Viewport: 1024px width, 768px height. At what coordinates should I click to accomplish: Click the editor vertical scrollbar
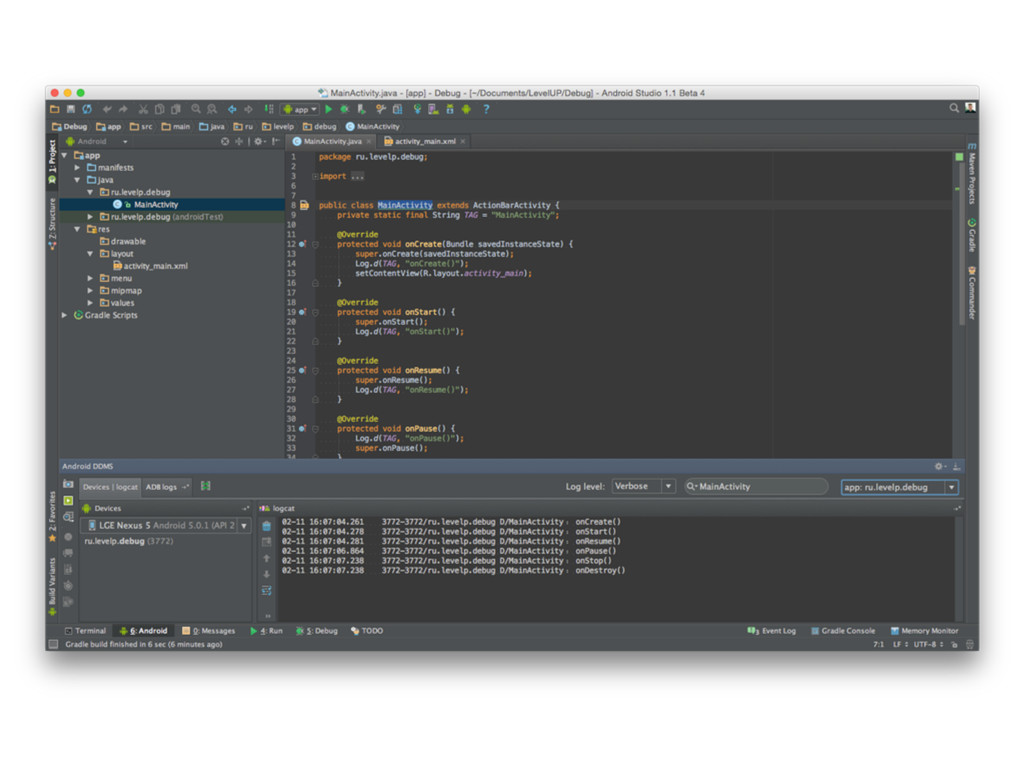tap(962, 244)
